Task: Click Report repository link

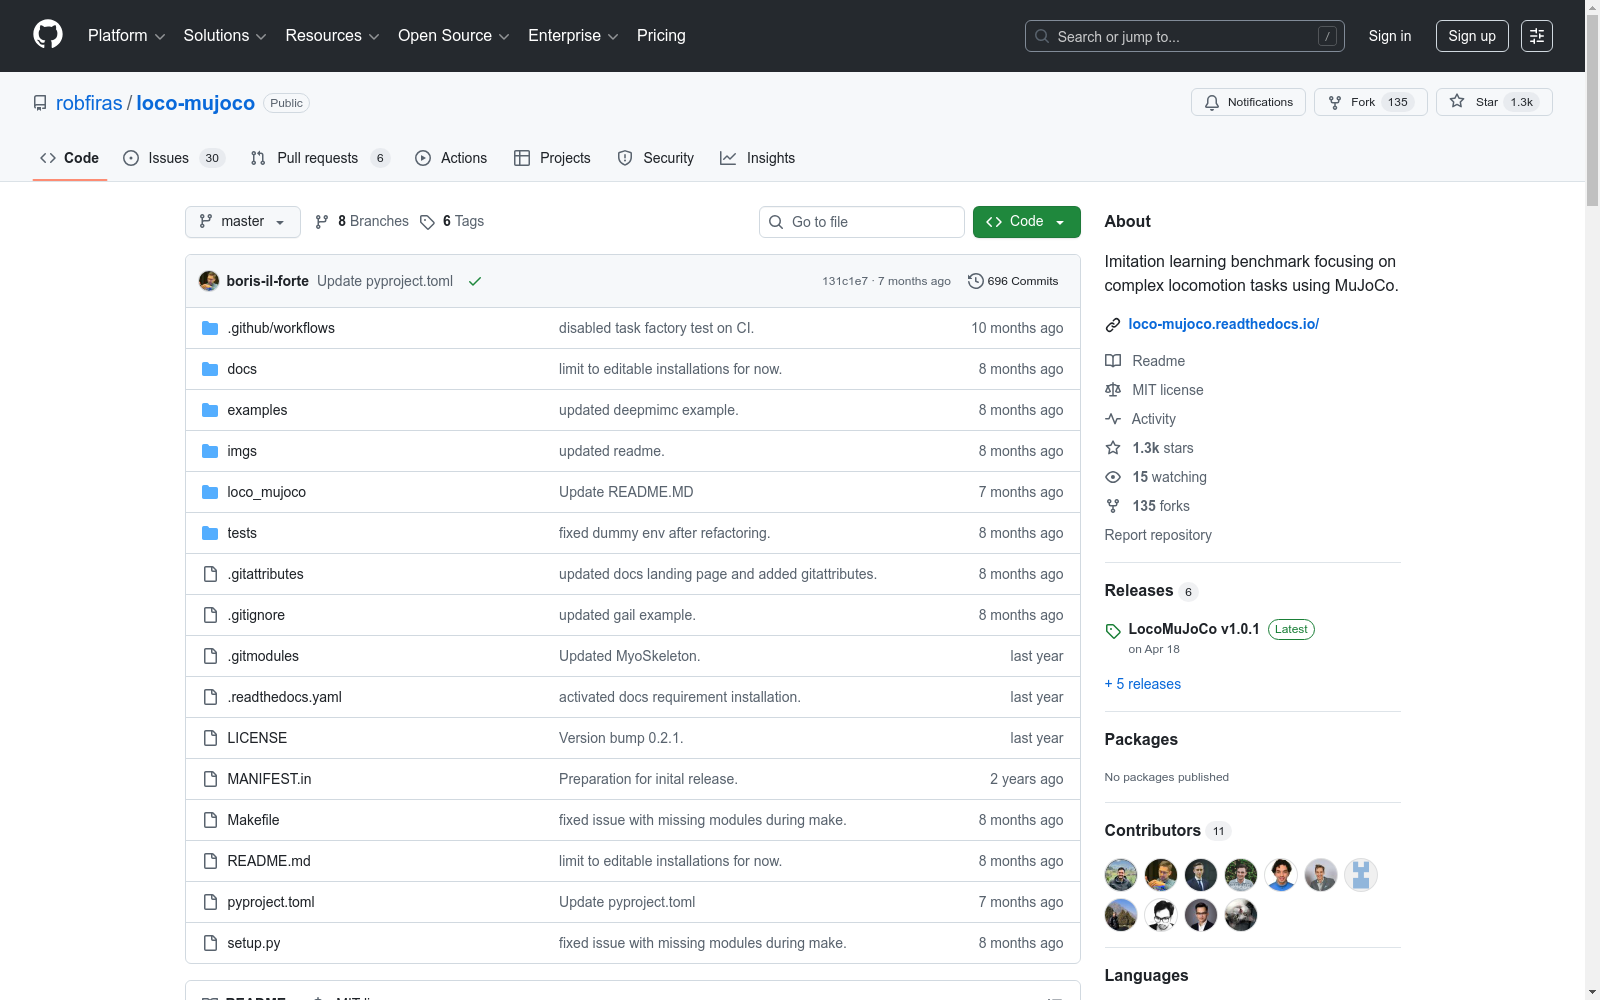Action: pos(1158,535)
